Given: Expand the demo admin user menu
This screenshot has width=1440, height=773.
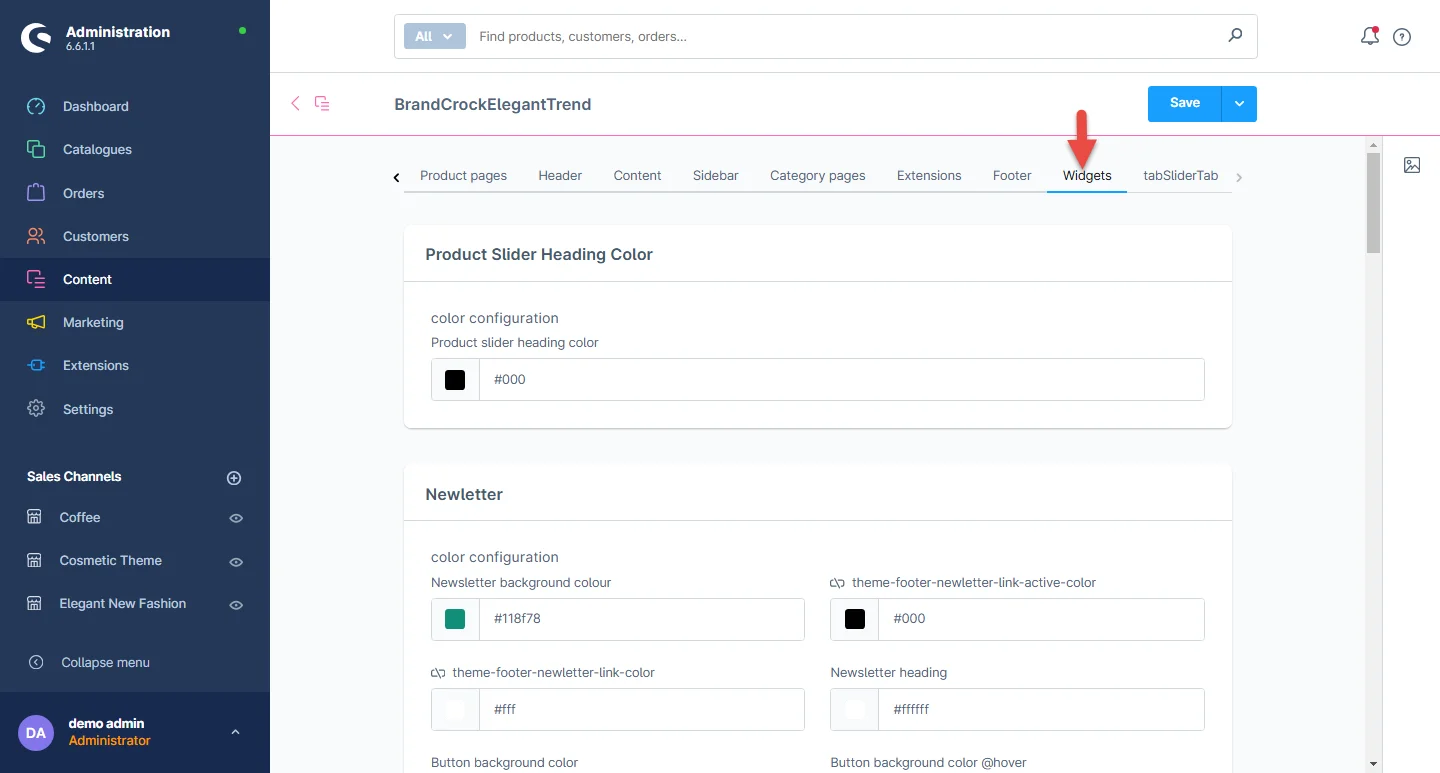Looking at the screenshot, I should (x=235, y=732).
